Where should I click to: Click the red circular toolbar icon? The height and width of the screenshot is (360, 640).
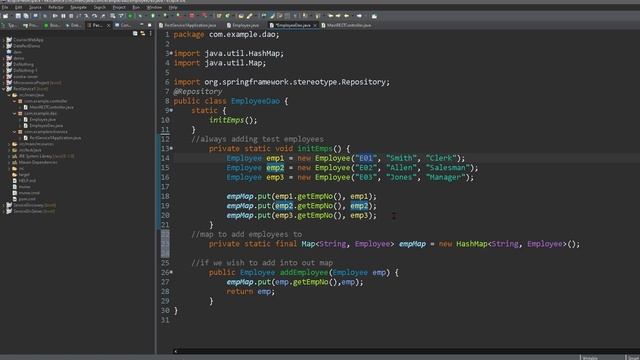[192, 16]
